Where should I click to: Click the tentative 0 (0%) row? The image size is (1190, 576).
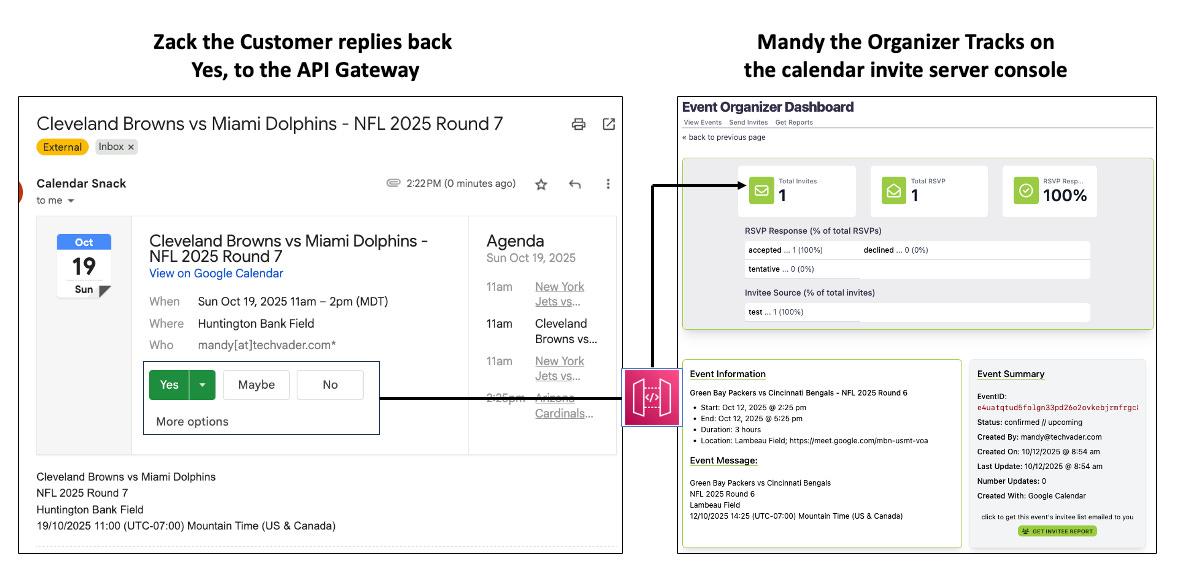[782, 268]
